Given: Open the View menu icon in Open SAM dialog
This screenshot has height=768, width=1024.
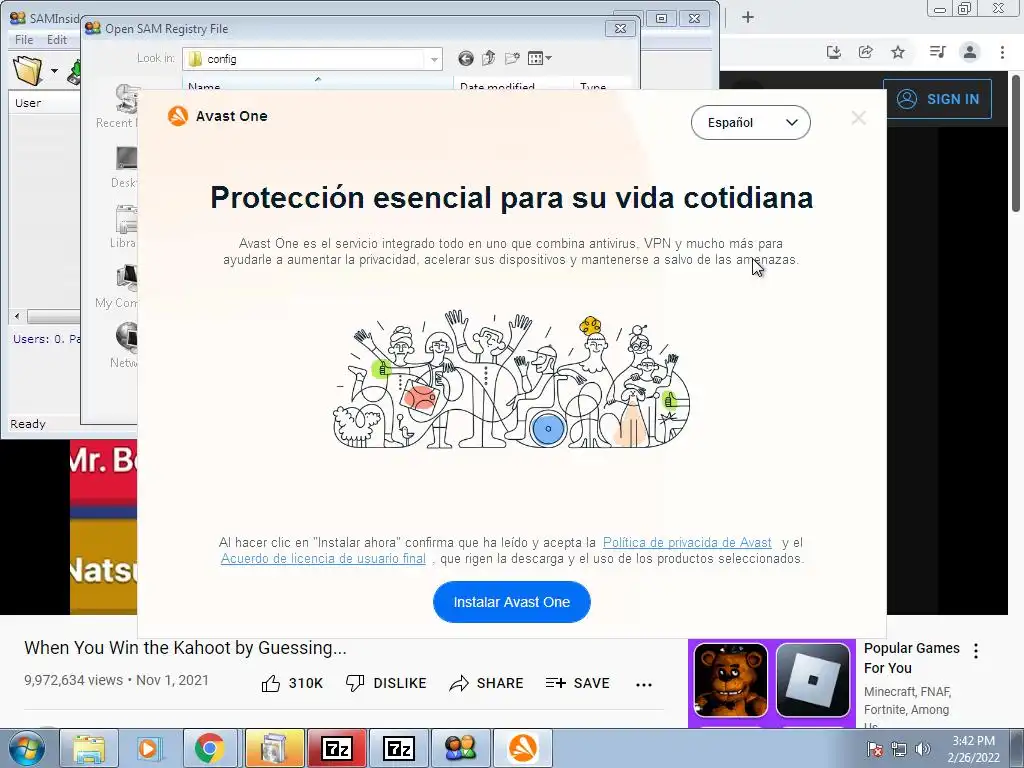Looking at the screenshot, I should click(x=539, y=58).
